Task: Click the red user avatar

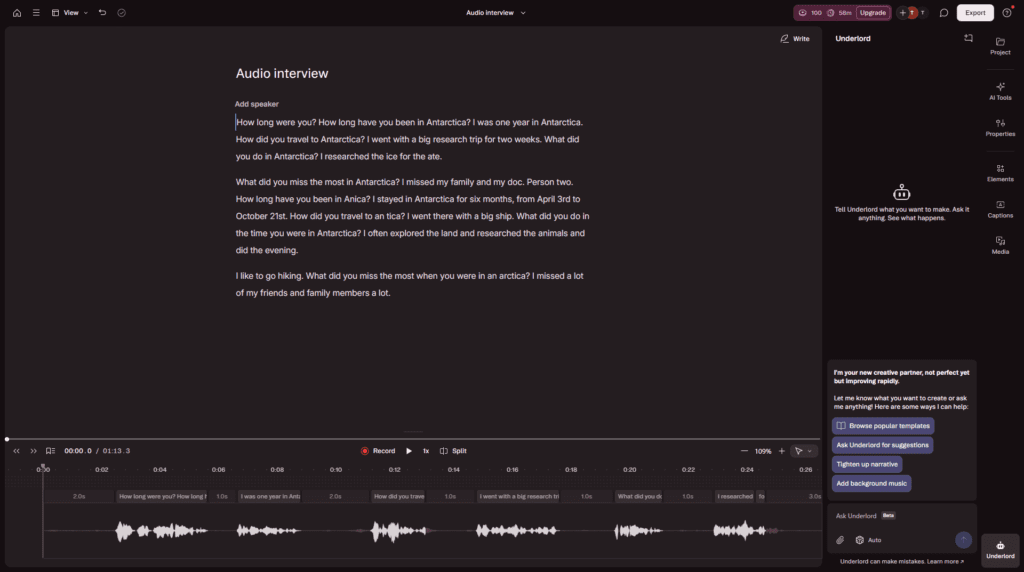Action: click(x=912, y=12)
